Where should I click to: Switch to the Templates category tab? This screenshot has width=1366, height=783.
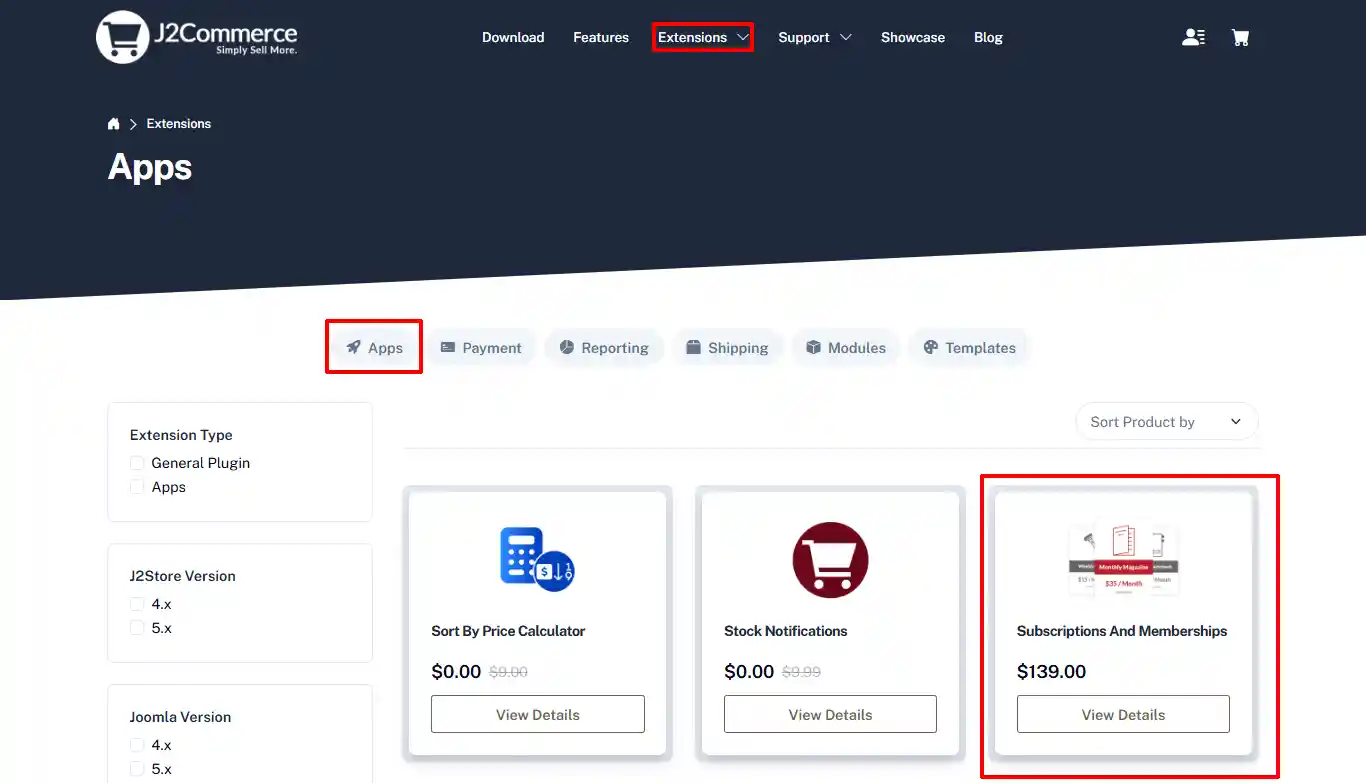pyautogui.click(x=969, y=347)
